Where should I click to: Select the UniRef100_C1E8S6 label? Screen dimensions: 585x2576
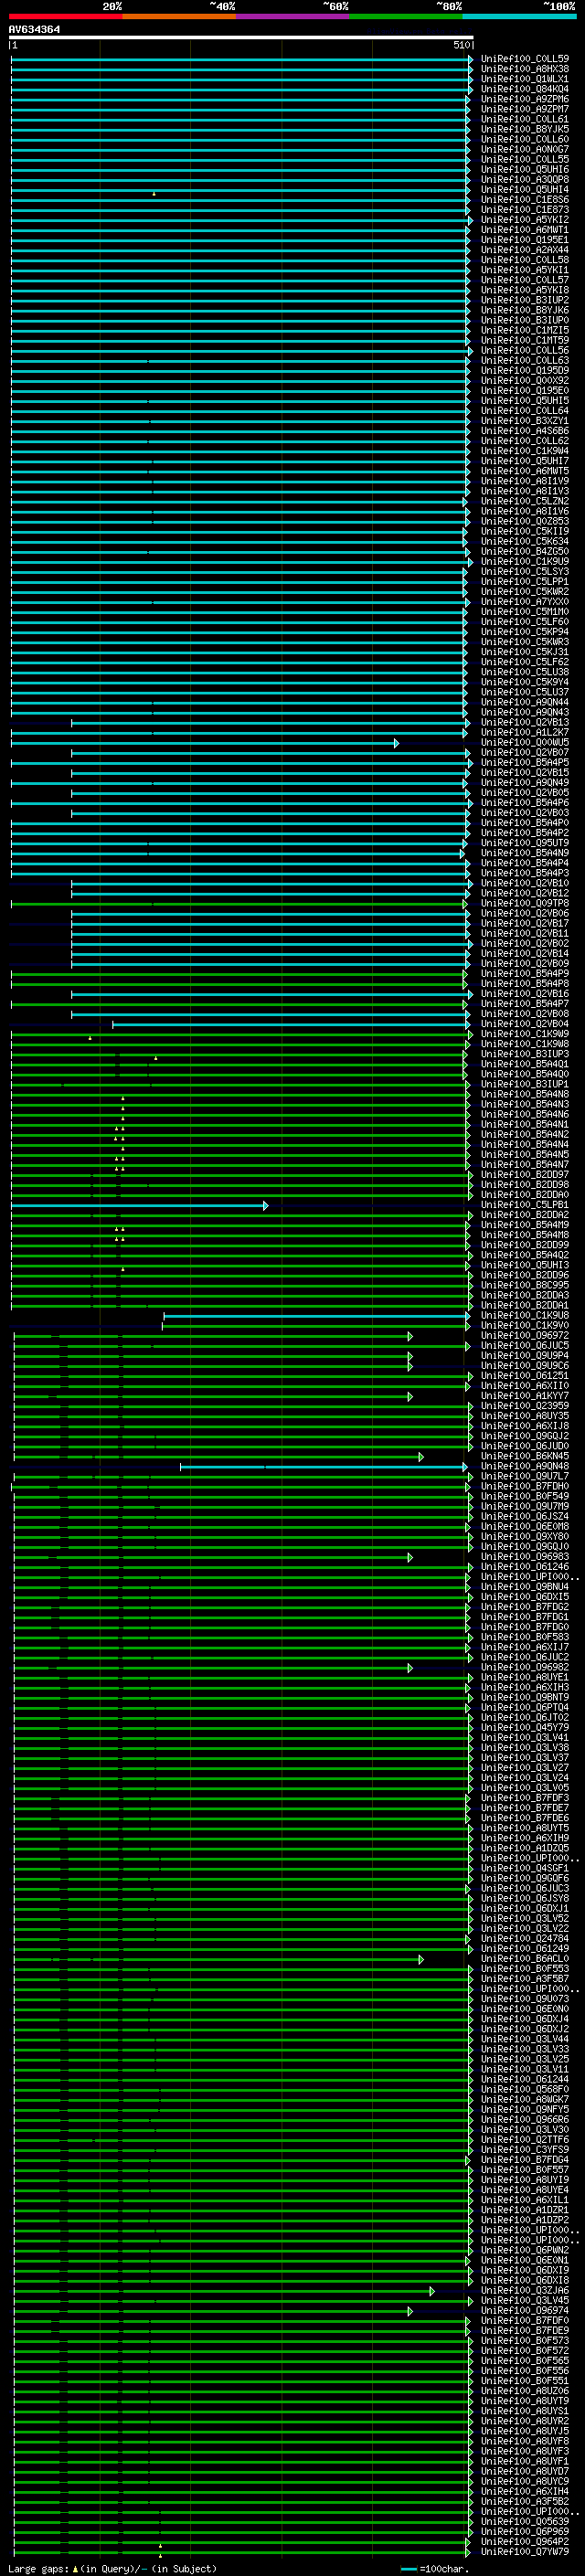click(x=525, y=199)
